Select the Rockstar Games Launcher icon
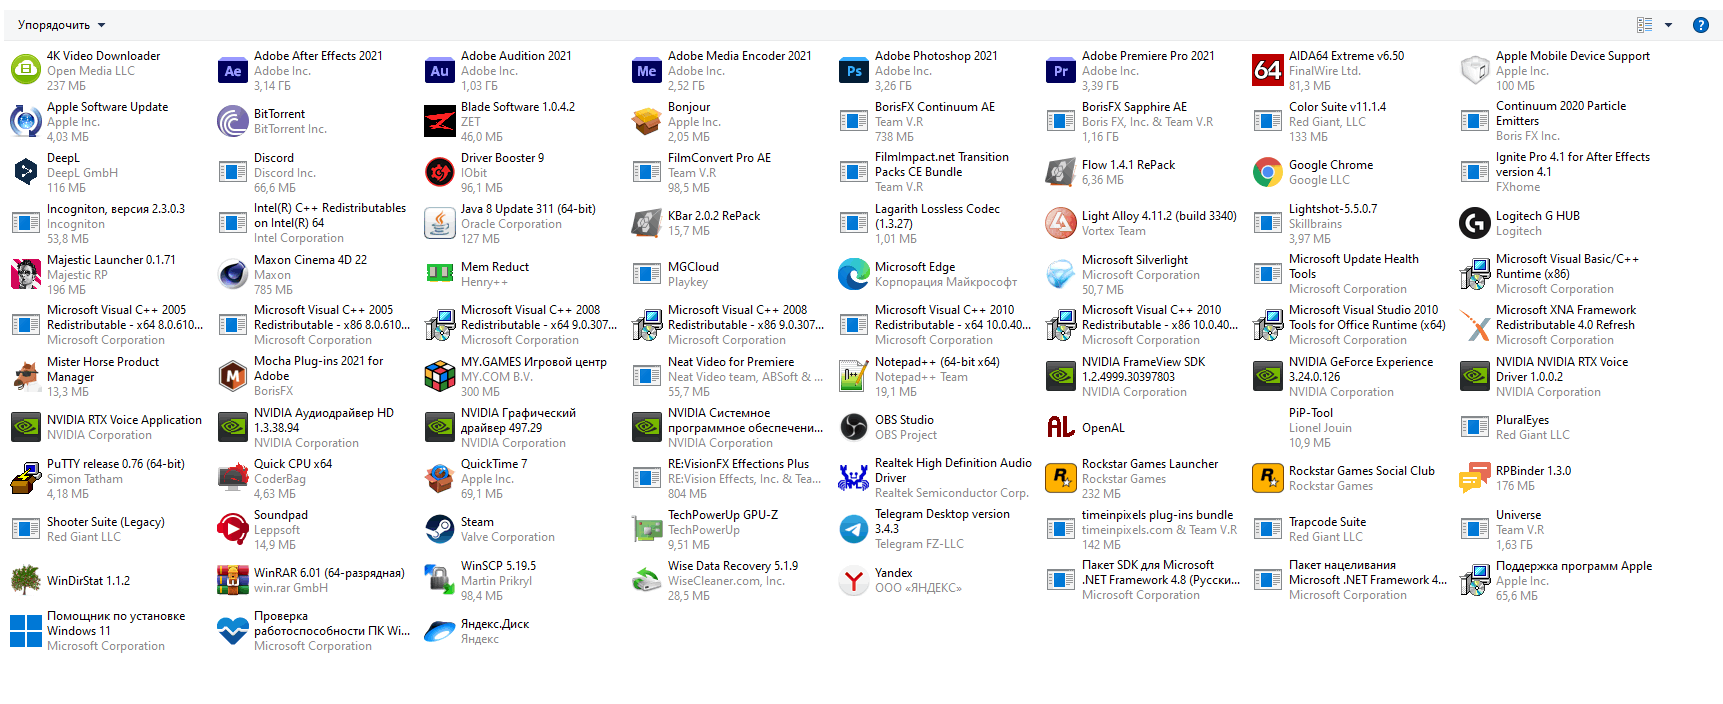The height and width of the screenshot is (704, 1723). click(1060, 478)
